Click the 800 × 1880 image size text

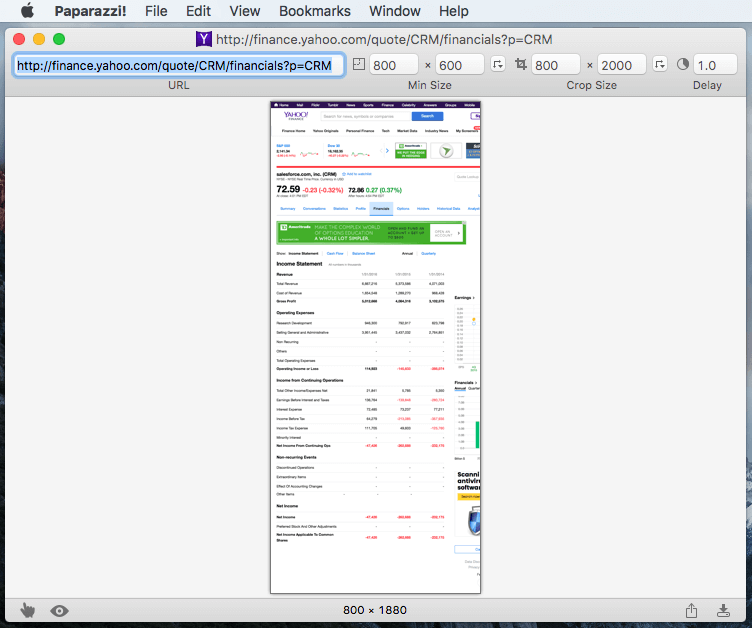[x=375, y=610]
